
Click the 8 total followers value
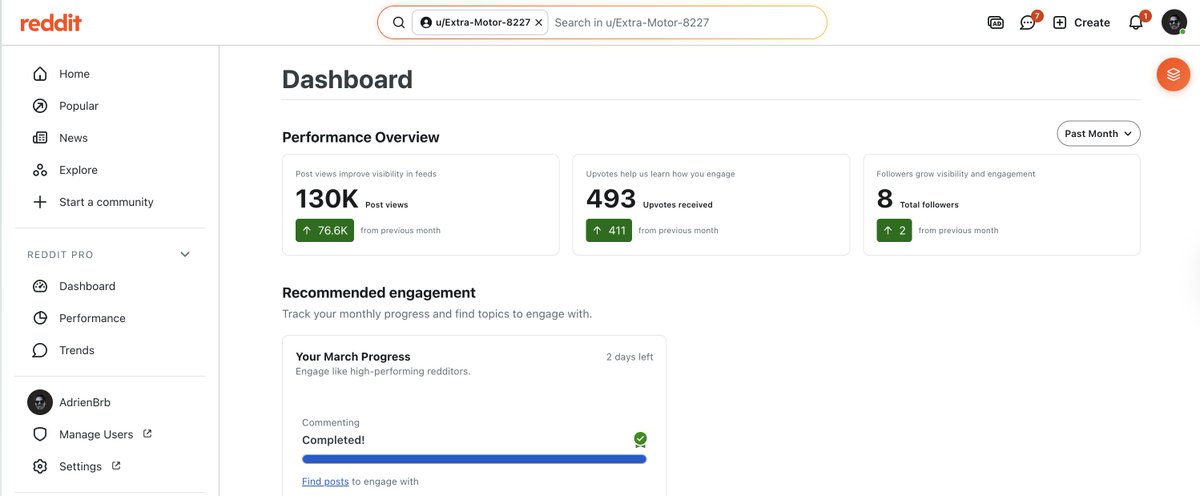click(885, 199)
